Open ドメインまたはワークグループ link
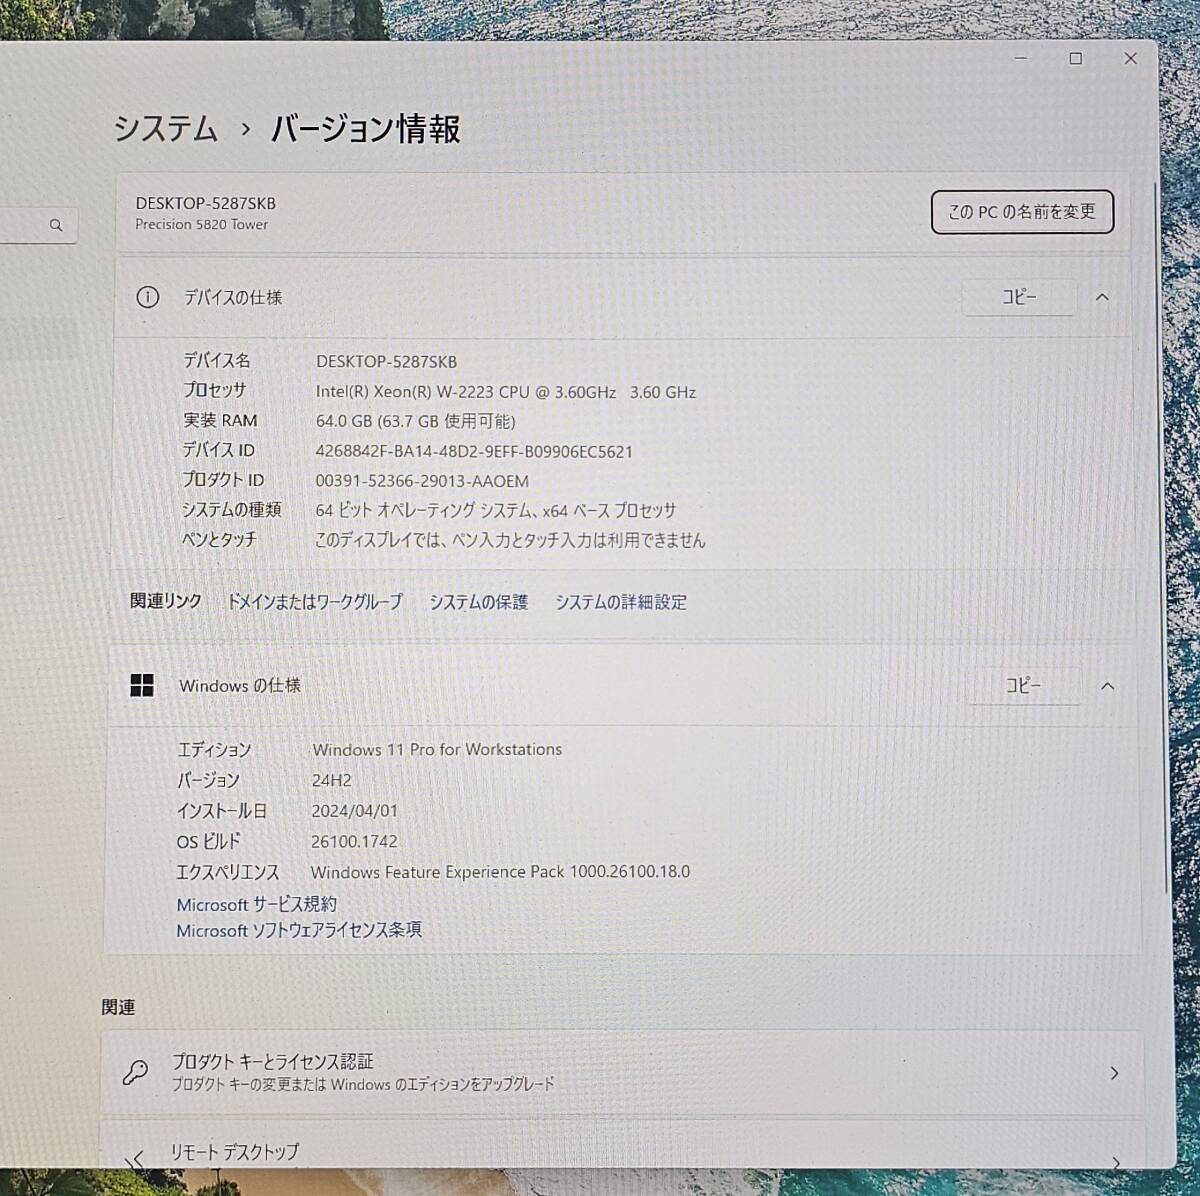This screenshot has width=1200, height=1196. [x=314, y=601]
